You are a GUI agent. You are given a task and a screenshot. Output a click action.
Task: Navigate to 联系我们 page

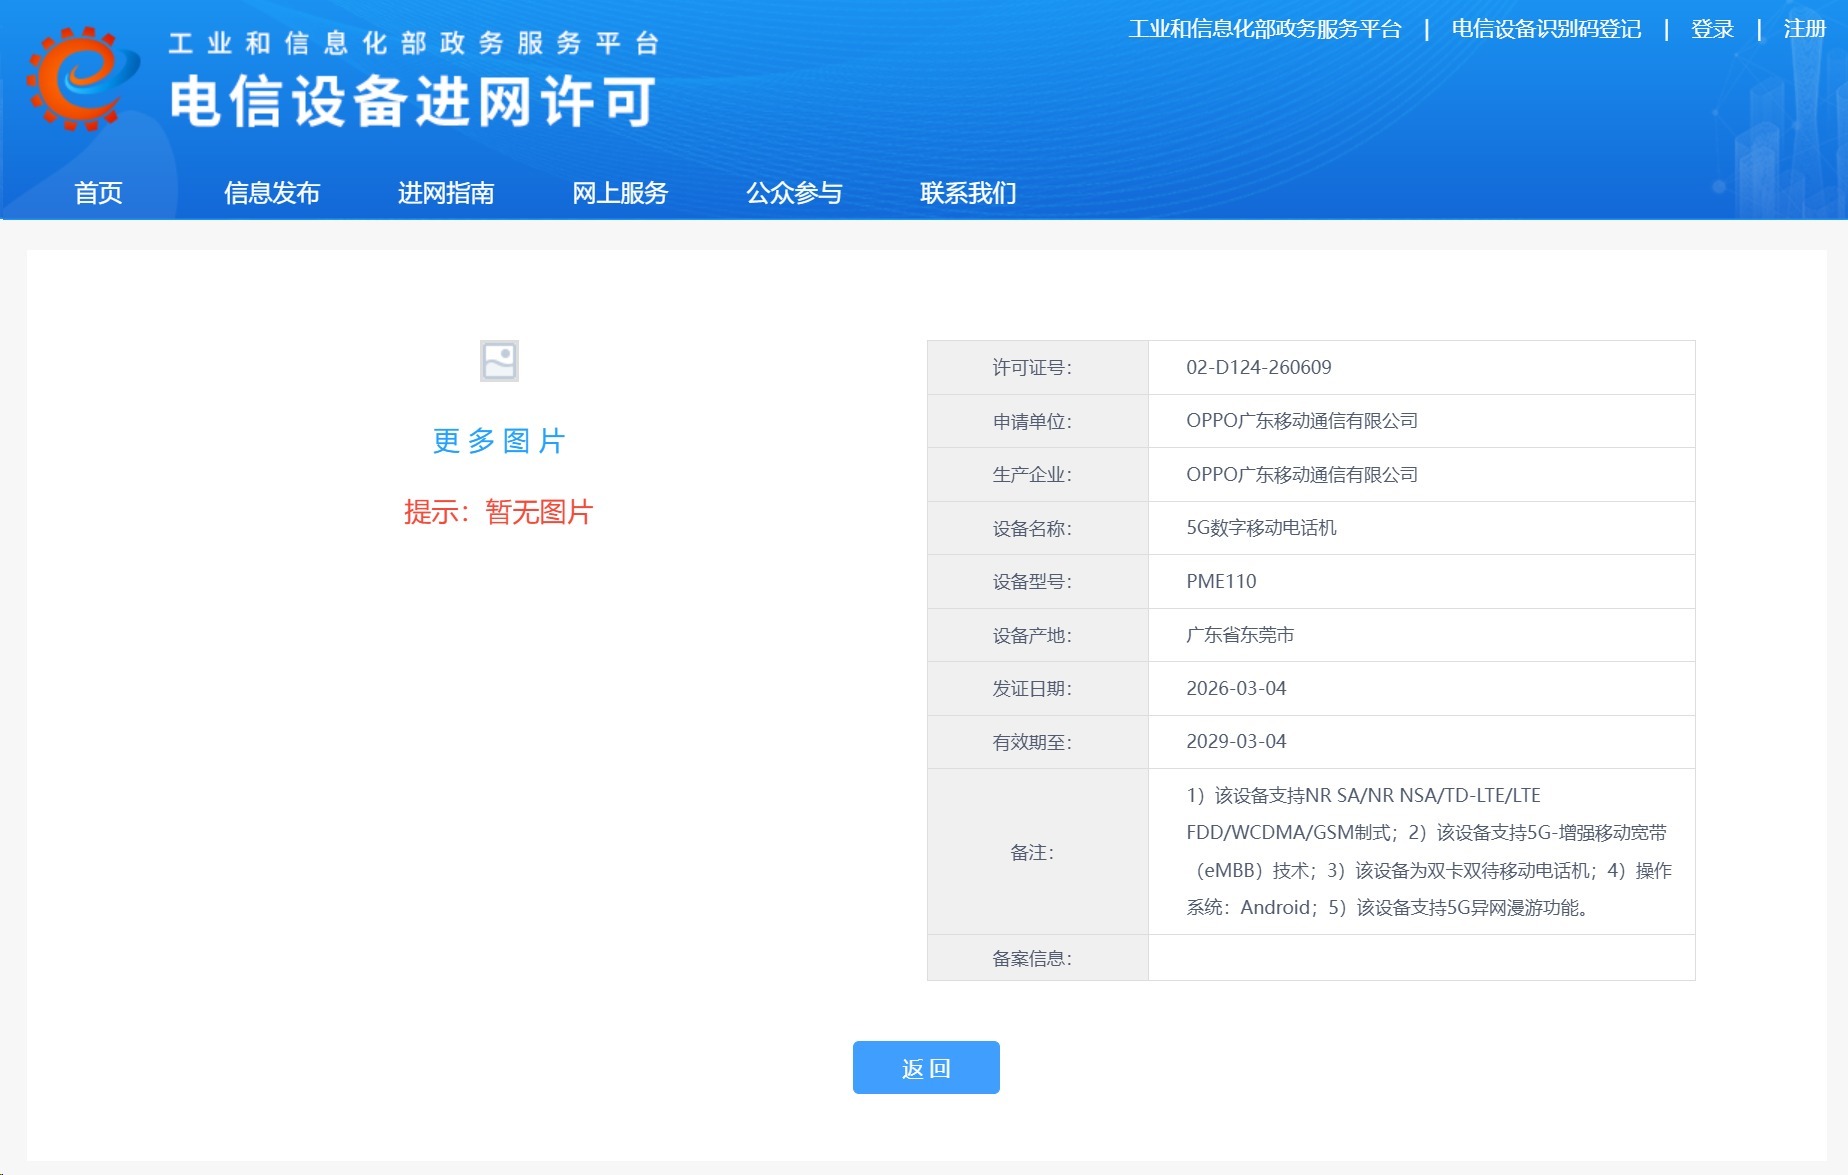pos(968,193)
